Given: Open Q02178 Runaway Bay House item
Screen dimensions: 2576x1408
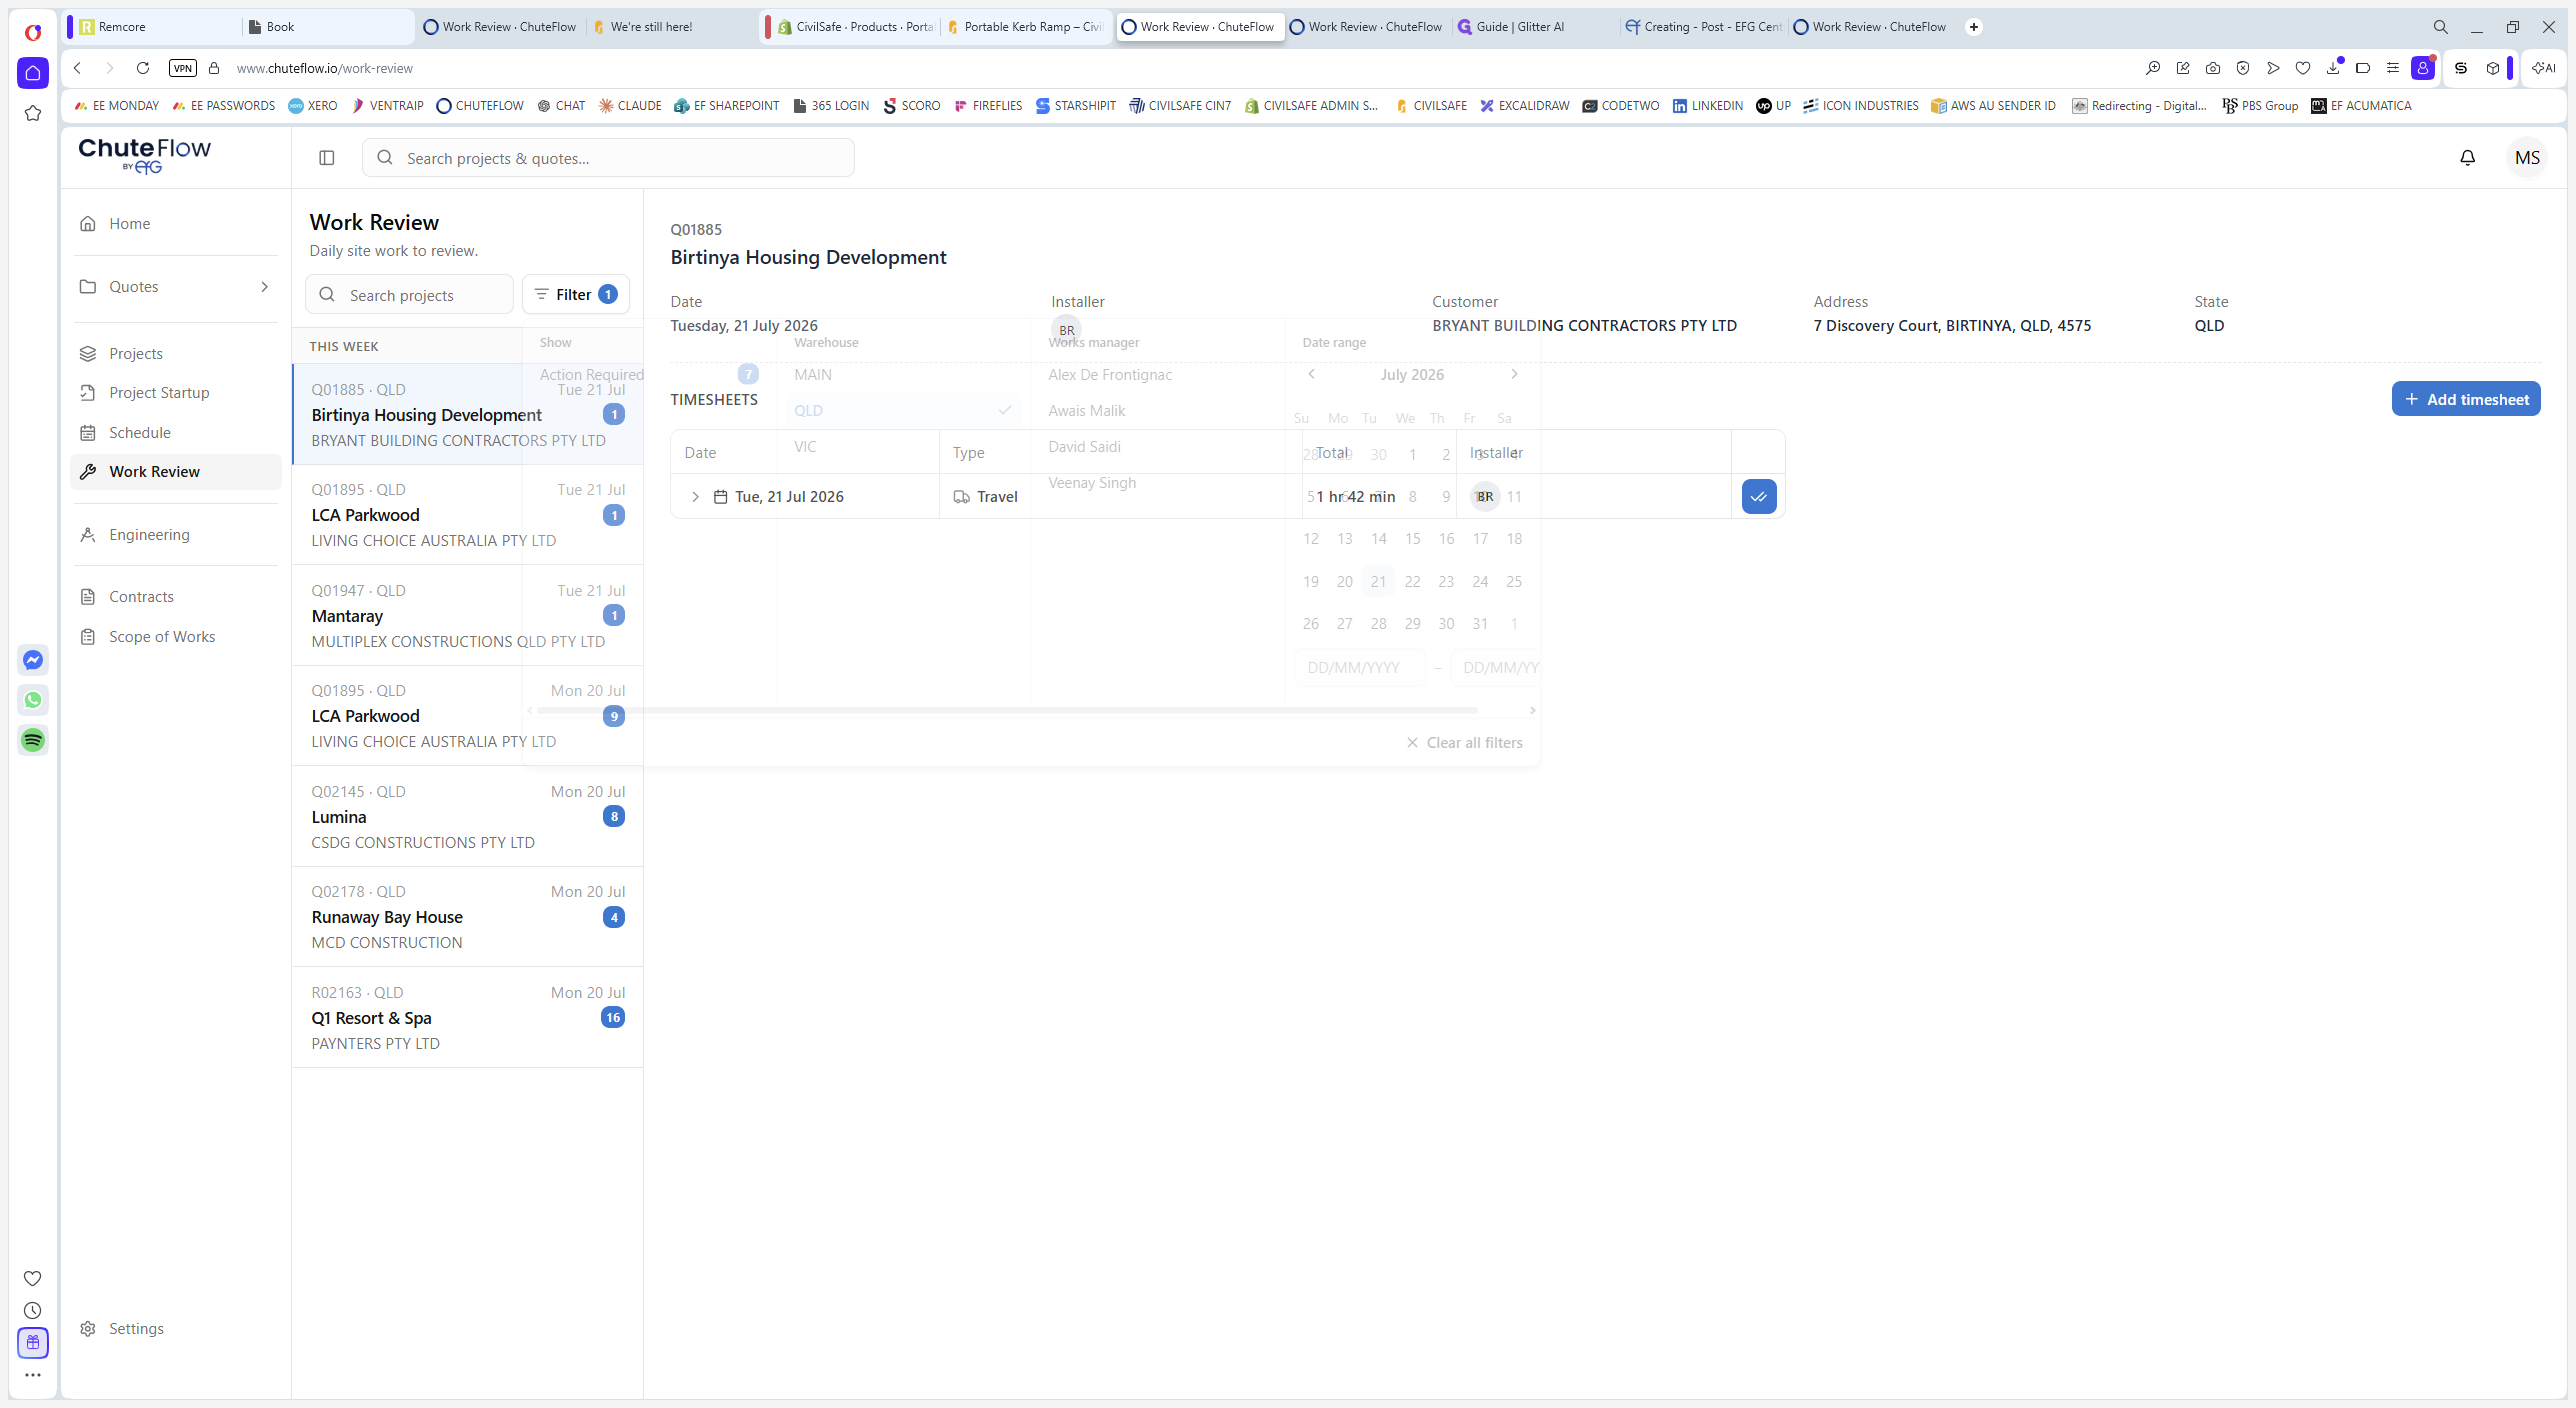Looking at the screenshot, I should tap(467, 917).
